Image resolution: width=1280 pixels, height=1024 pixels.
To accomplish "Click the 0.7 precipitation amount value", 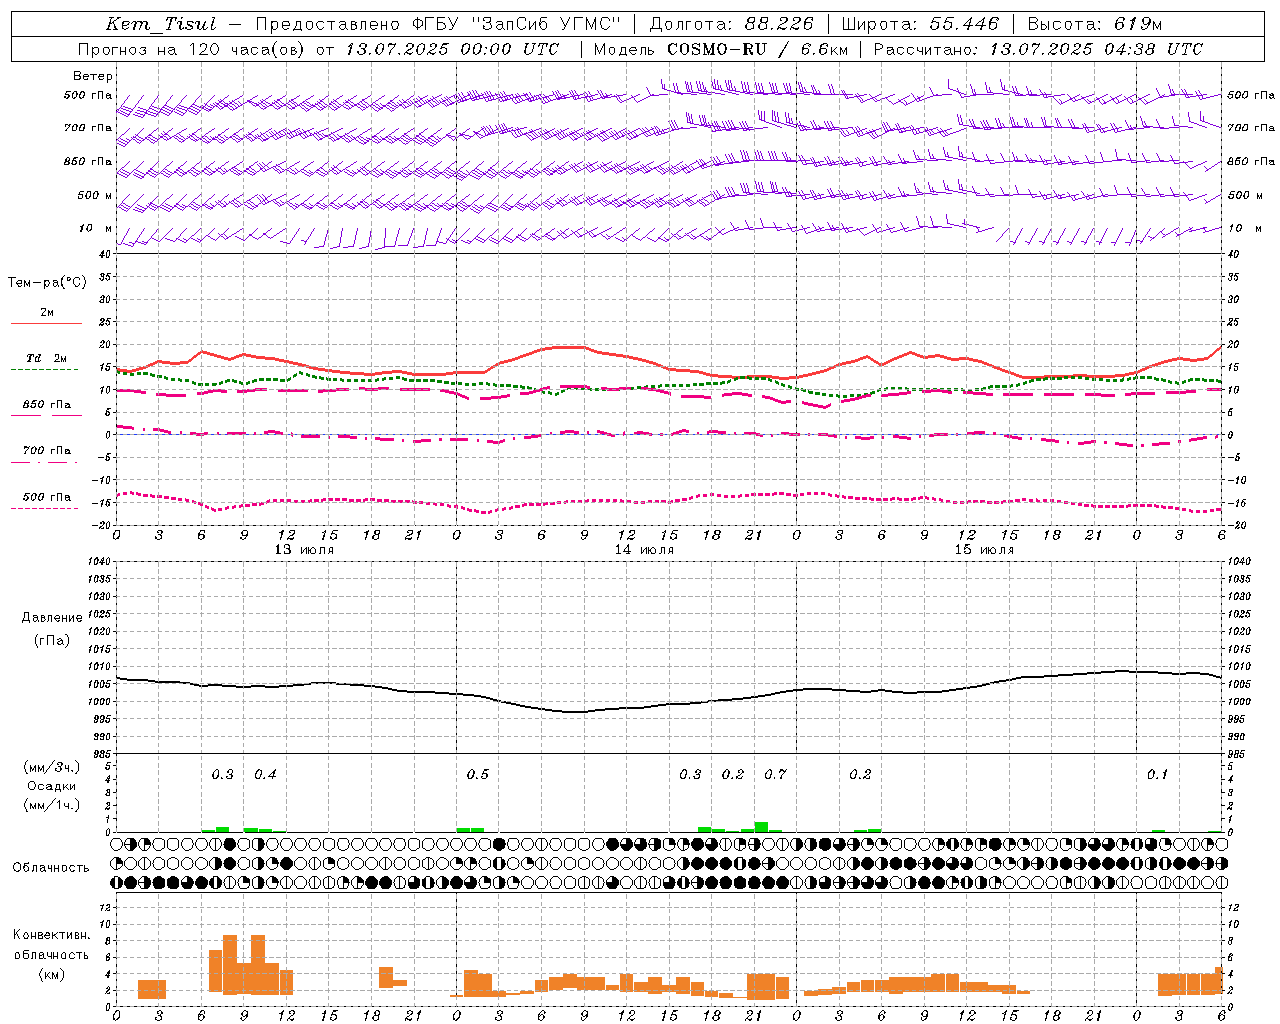I will click(775, 775).
